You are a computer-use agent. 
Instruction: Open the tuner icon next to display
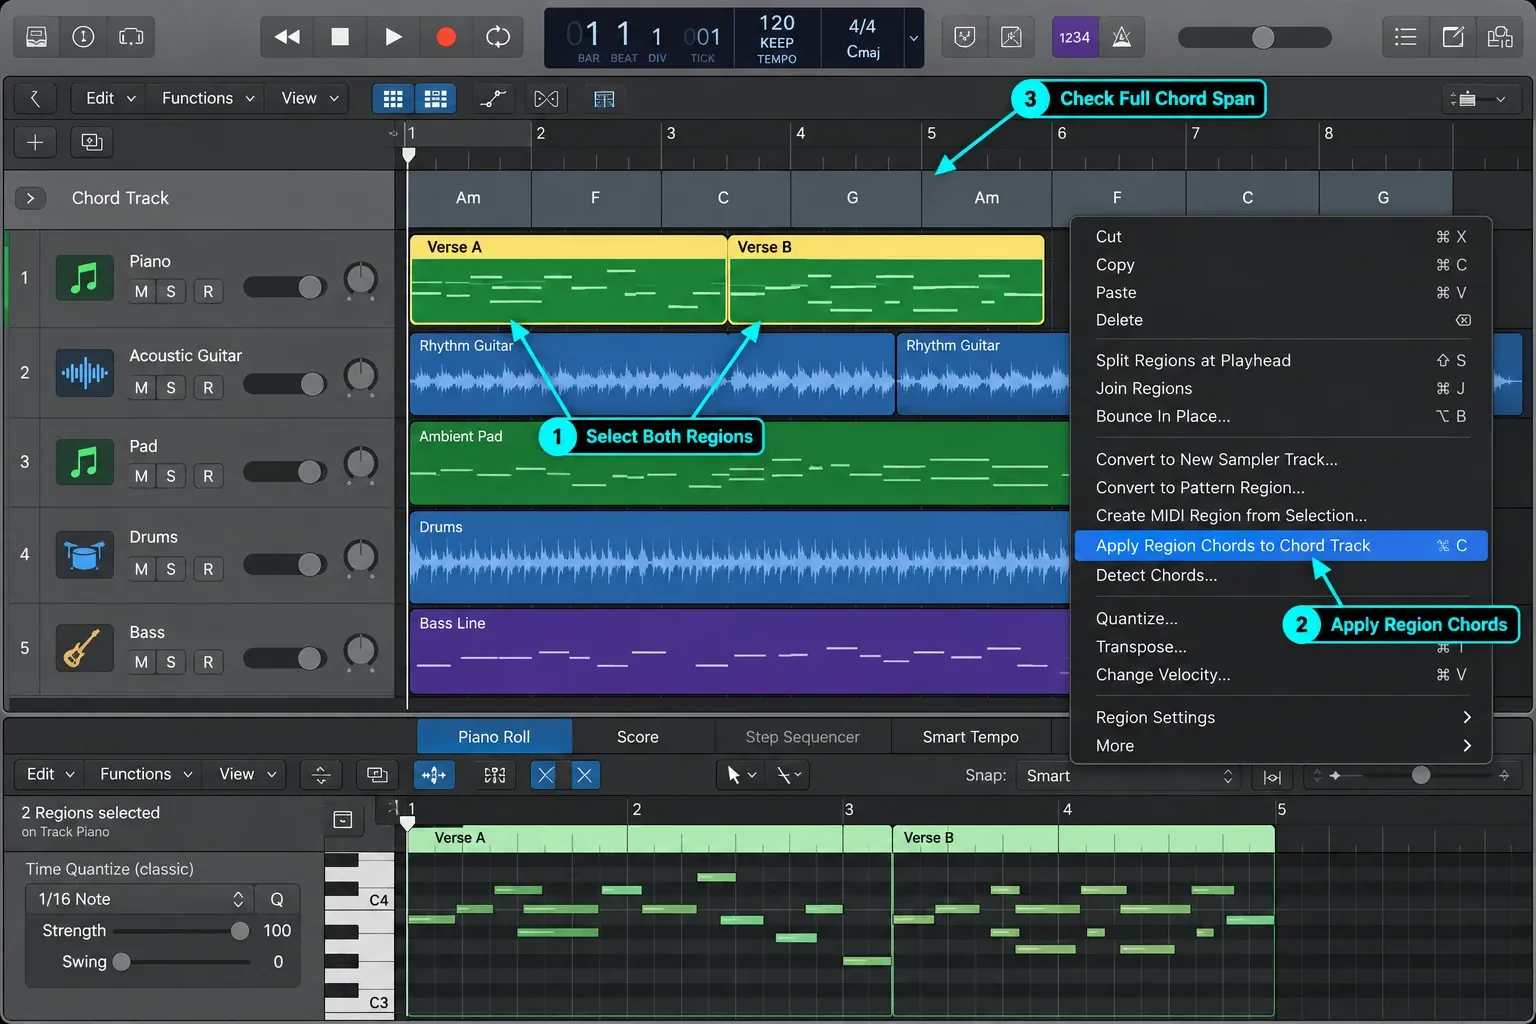coord(964,37)
